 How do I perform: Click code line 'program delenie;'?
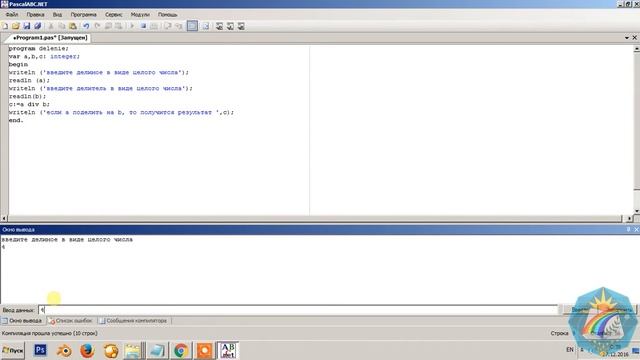pos(39,49)
